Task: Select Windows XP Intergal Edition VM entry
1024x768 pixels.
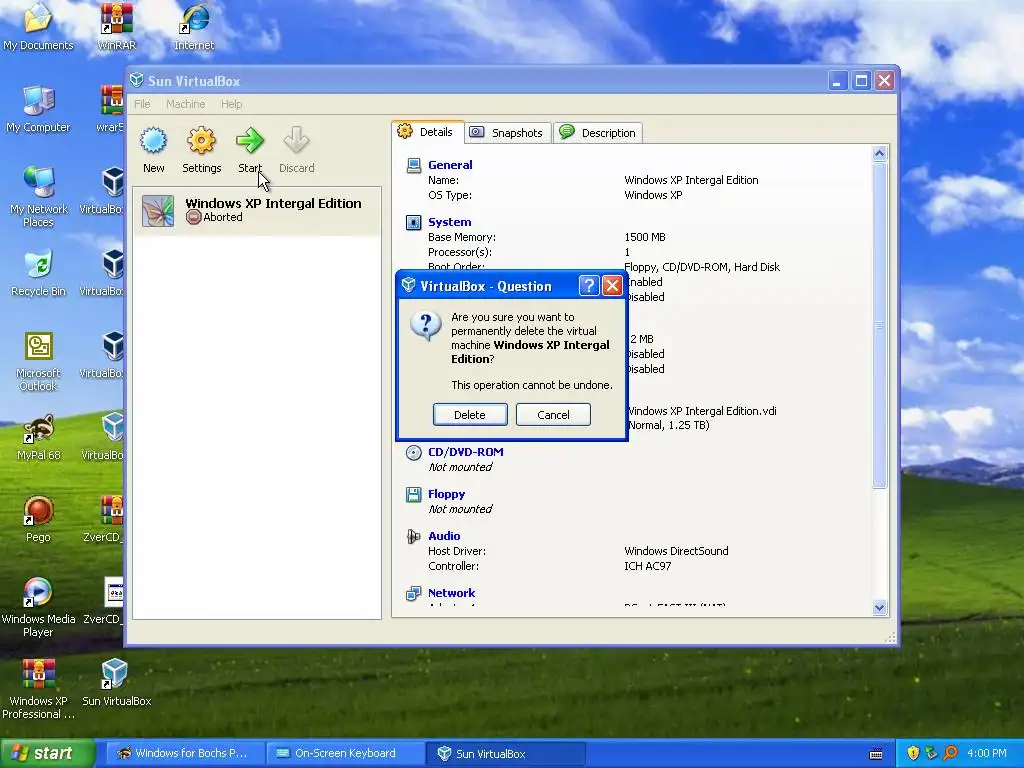Action: tap(257, 210)
